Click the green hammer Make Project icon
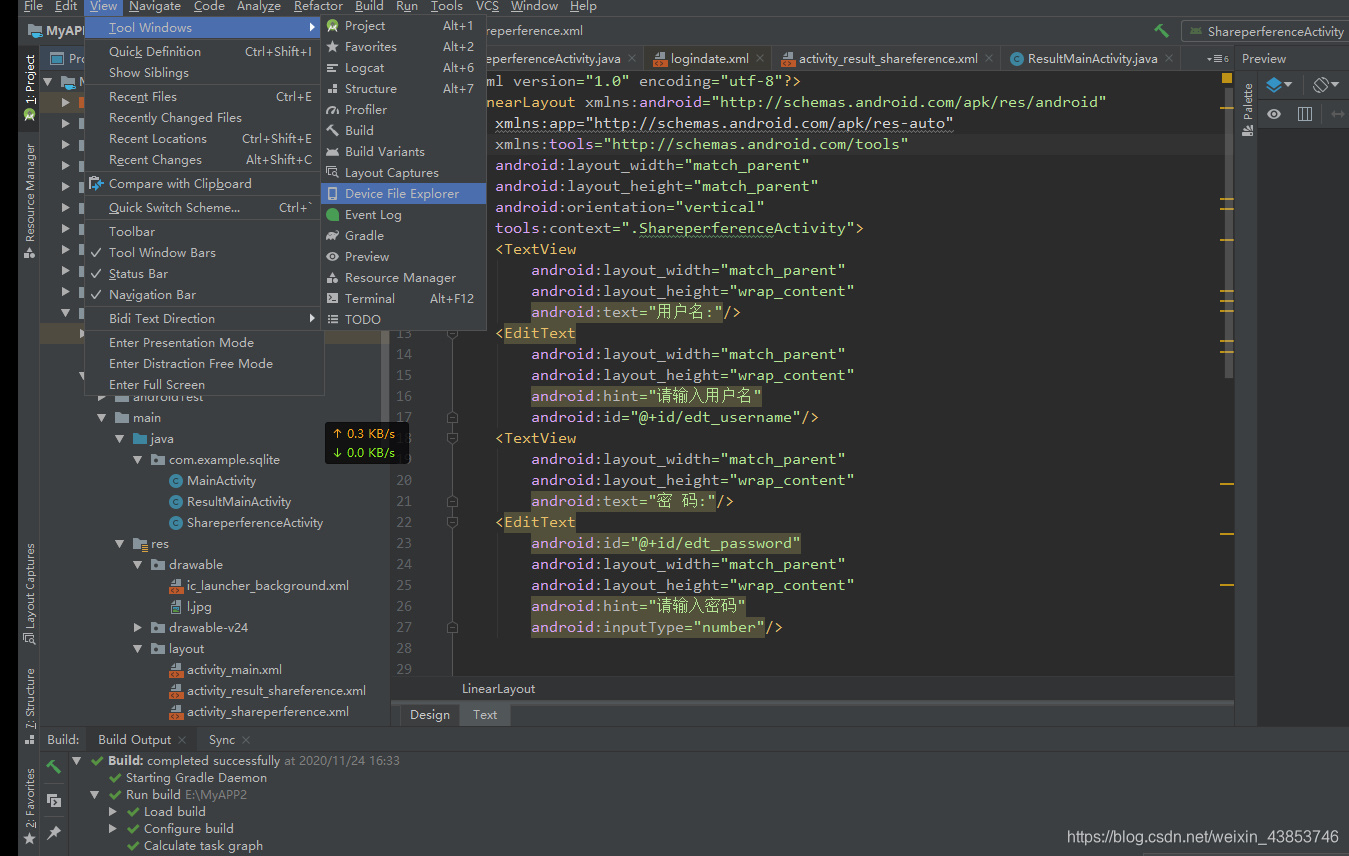 pyautogui.click(x=1161, y=31)
